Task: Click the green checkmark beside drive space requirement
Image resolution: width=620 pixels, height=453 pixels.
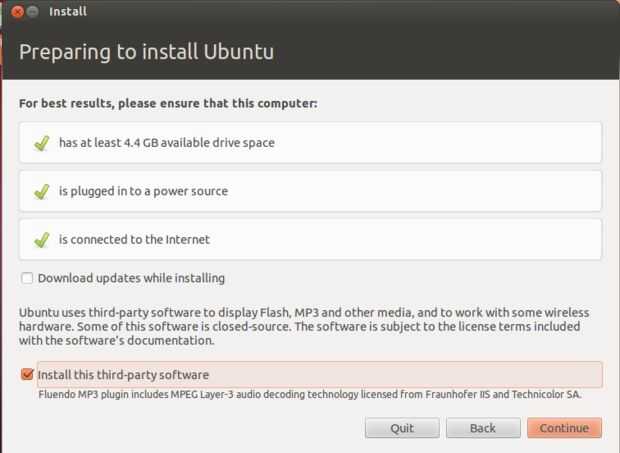Action: pyautogui.click(x=42, y=143)
